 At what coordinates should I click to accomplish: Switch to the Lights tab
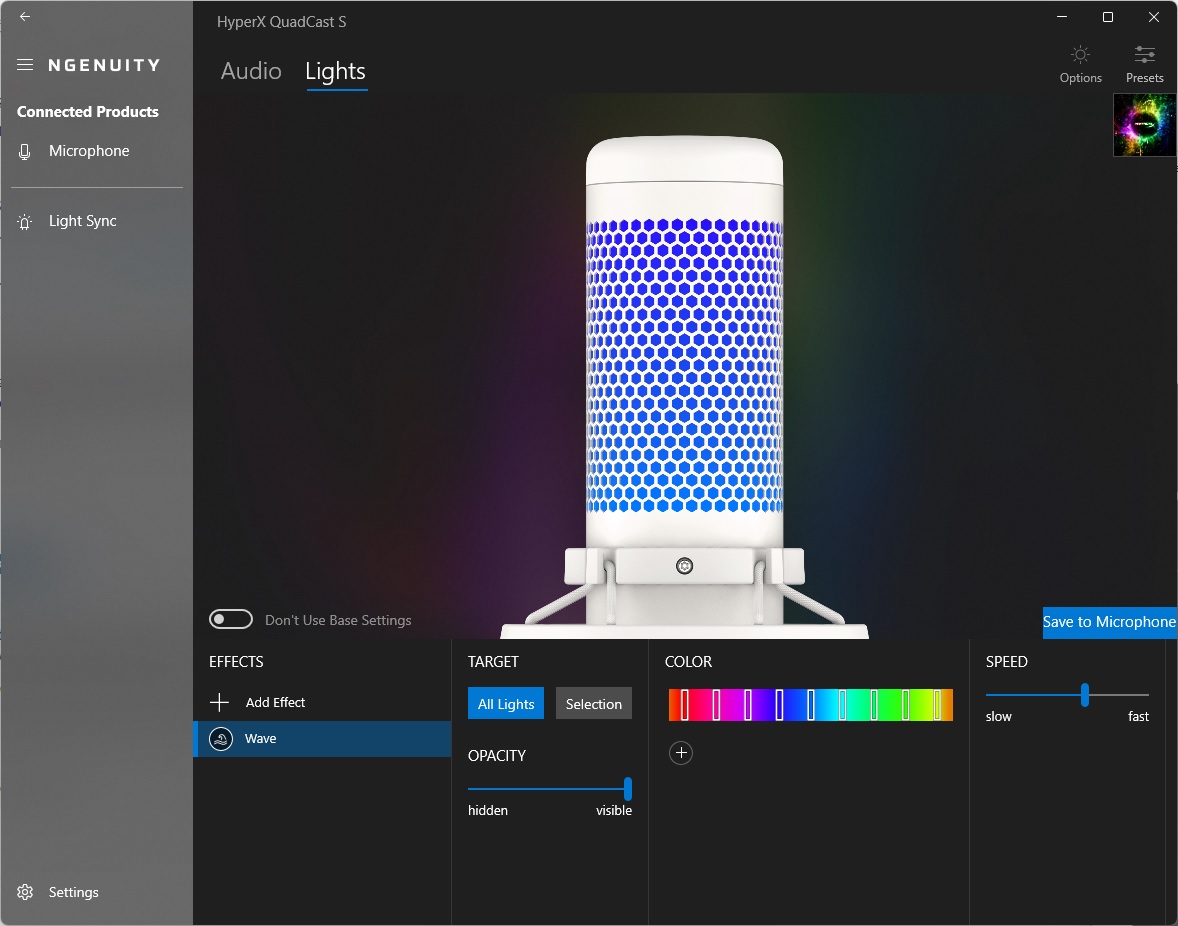tap(335, 71)
